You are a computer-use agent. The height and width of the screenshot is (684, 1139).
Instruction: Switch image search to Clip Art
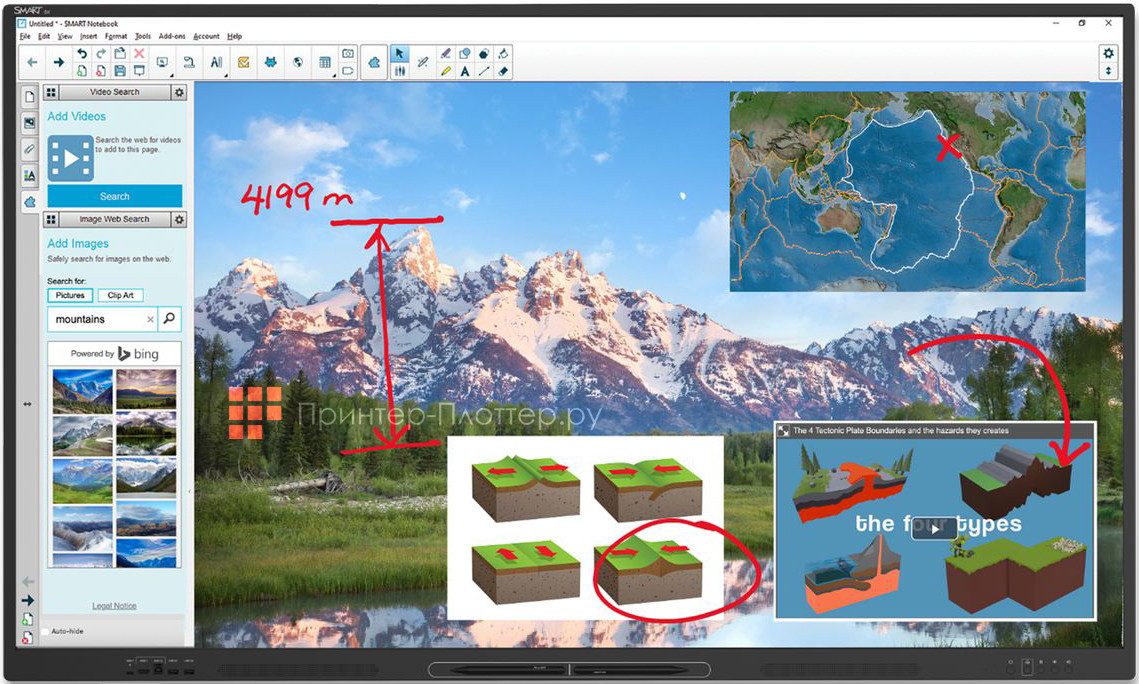[121, 295]
